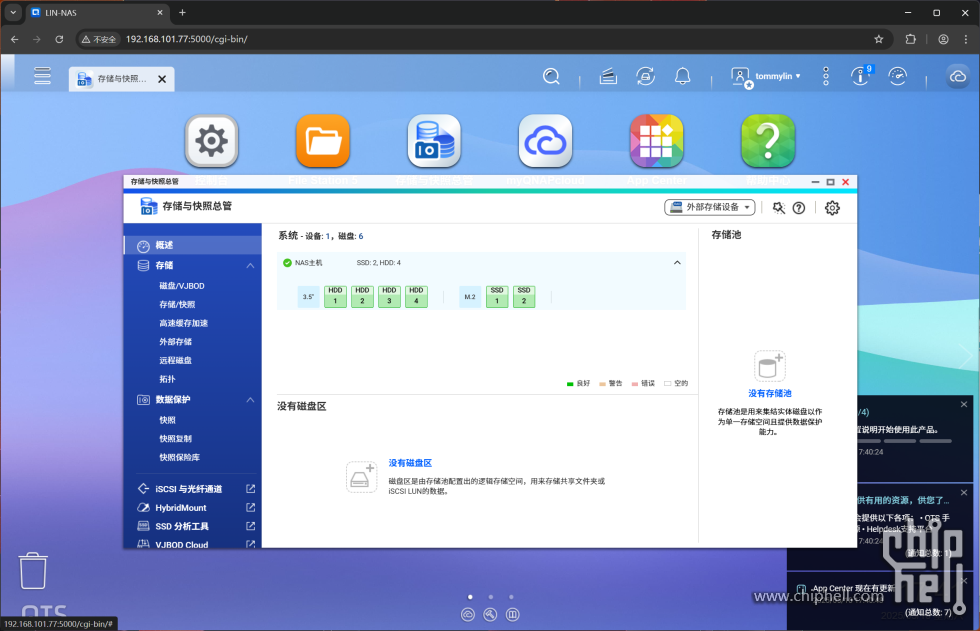Open 快照保险库 in the sidebar
Viewport: 980px width, 631px height.
(x=180, y=457)
